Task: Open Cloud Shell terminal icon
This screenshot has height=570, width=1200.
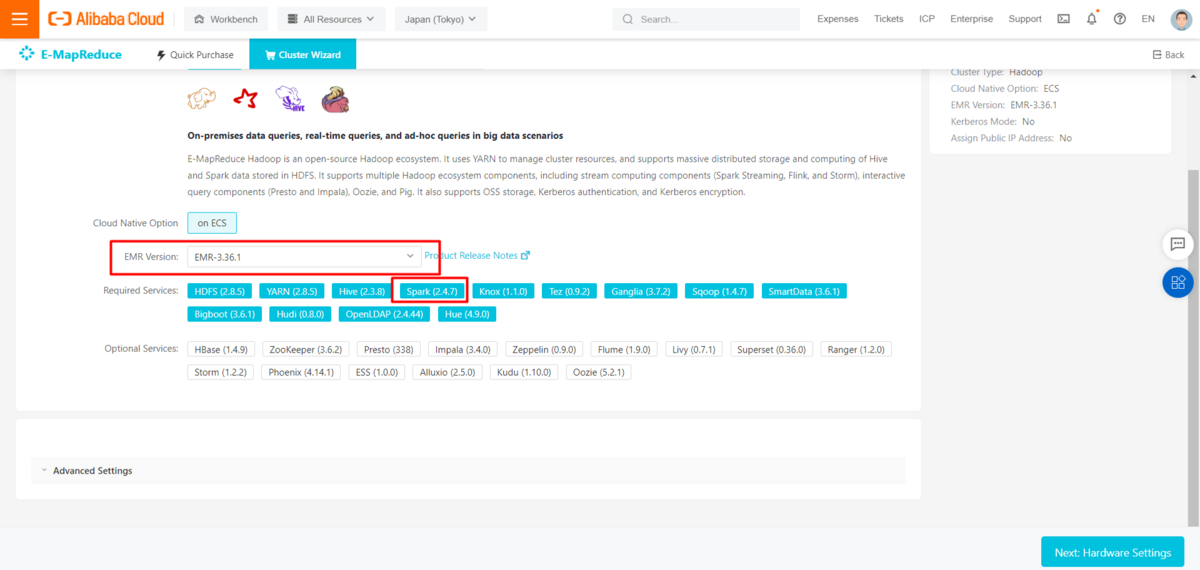Action: coord(1063,19)
